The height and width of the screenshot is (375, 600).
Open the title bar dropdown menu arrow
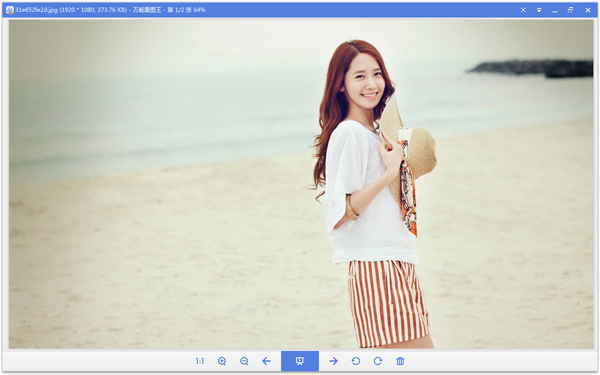pos(539,10)
